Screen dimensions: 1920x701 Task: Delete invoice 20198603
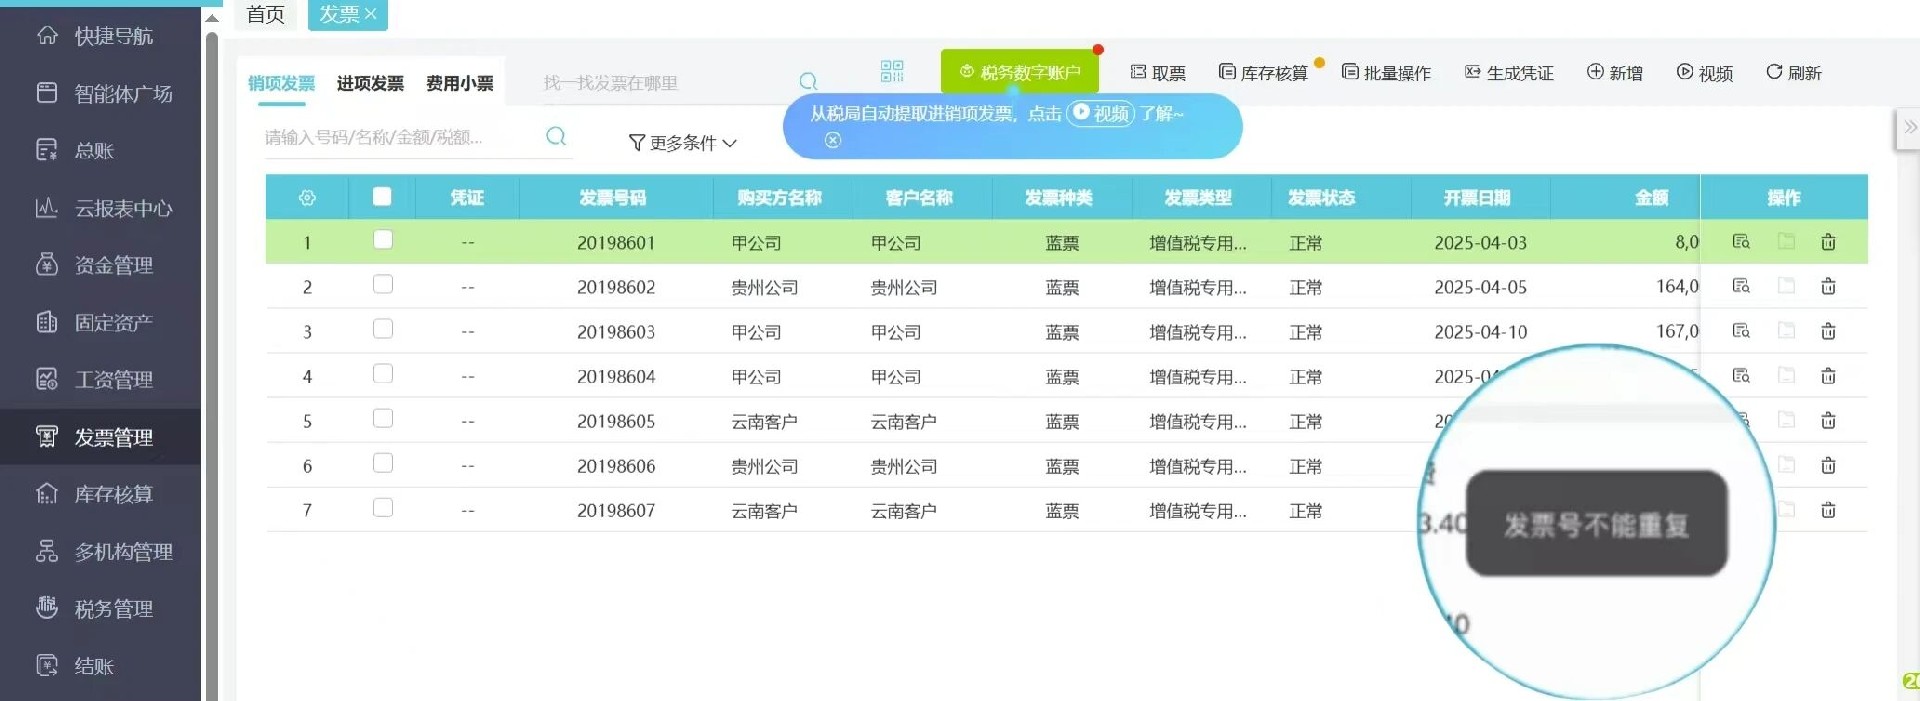click(1828, 331)
